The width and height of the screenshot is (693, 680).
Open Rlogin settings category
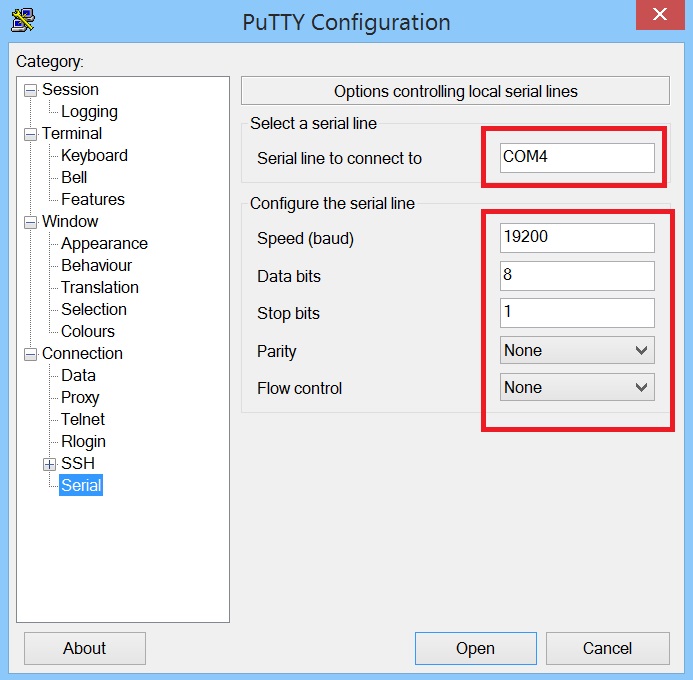(x=83, y=441)
